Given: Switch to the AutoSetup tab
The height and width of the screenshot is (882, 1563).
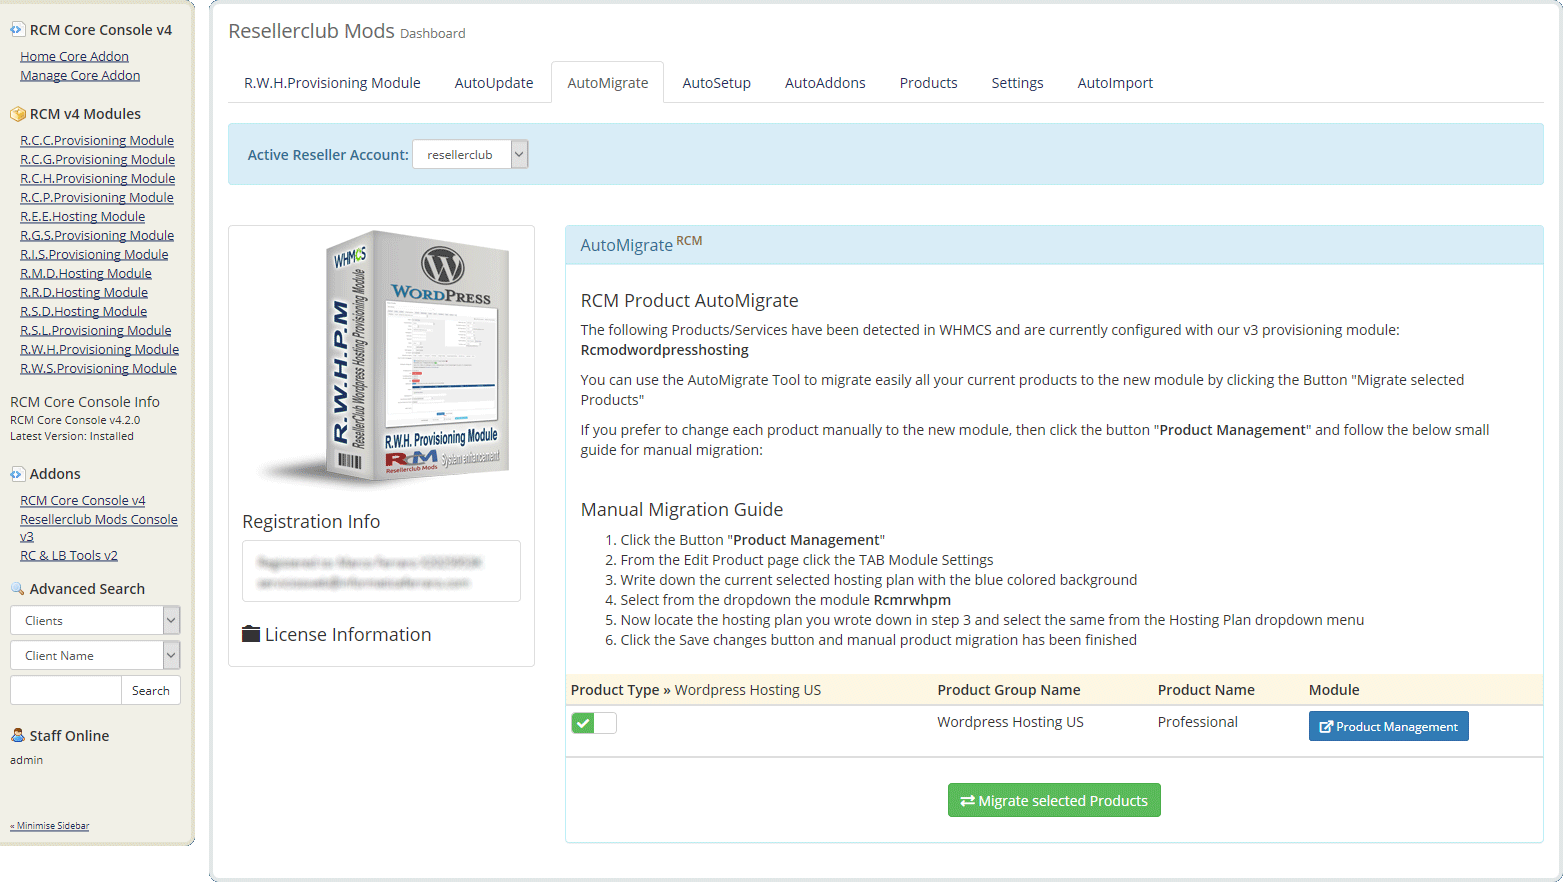Looking at the screenshot, I should (x=717, y=83).
